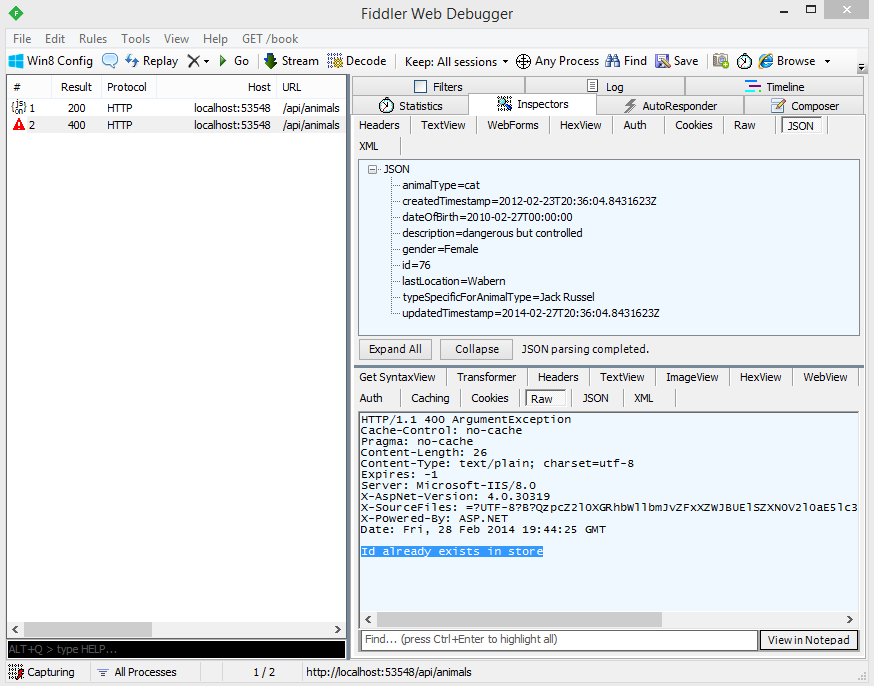
Task: Open Find sessions with binoculars icon
Action: pyautogui.click(x=613, y=61)
